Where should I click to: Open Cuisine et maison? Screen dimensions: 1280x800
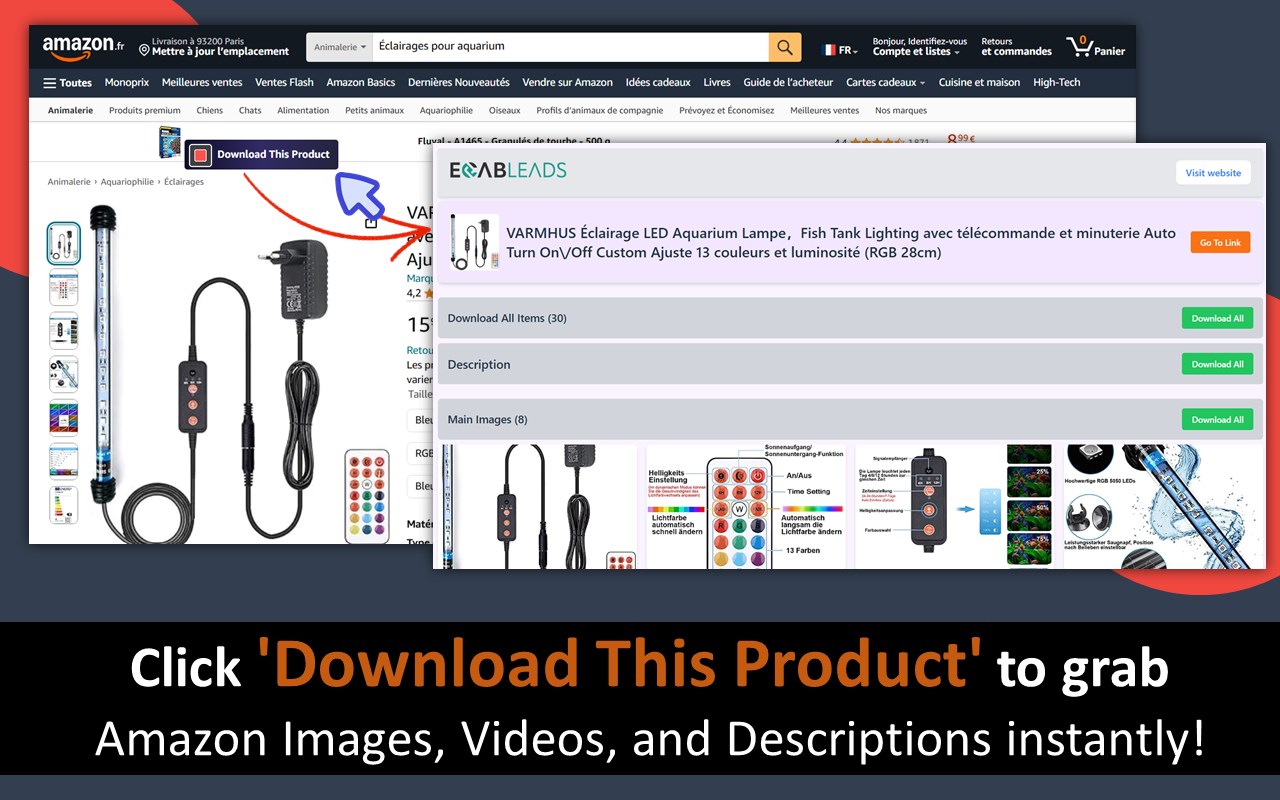tap(980, 83)
